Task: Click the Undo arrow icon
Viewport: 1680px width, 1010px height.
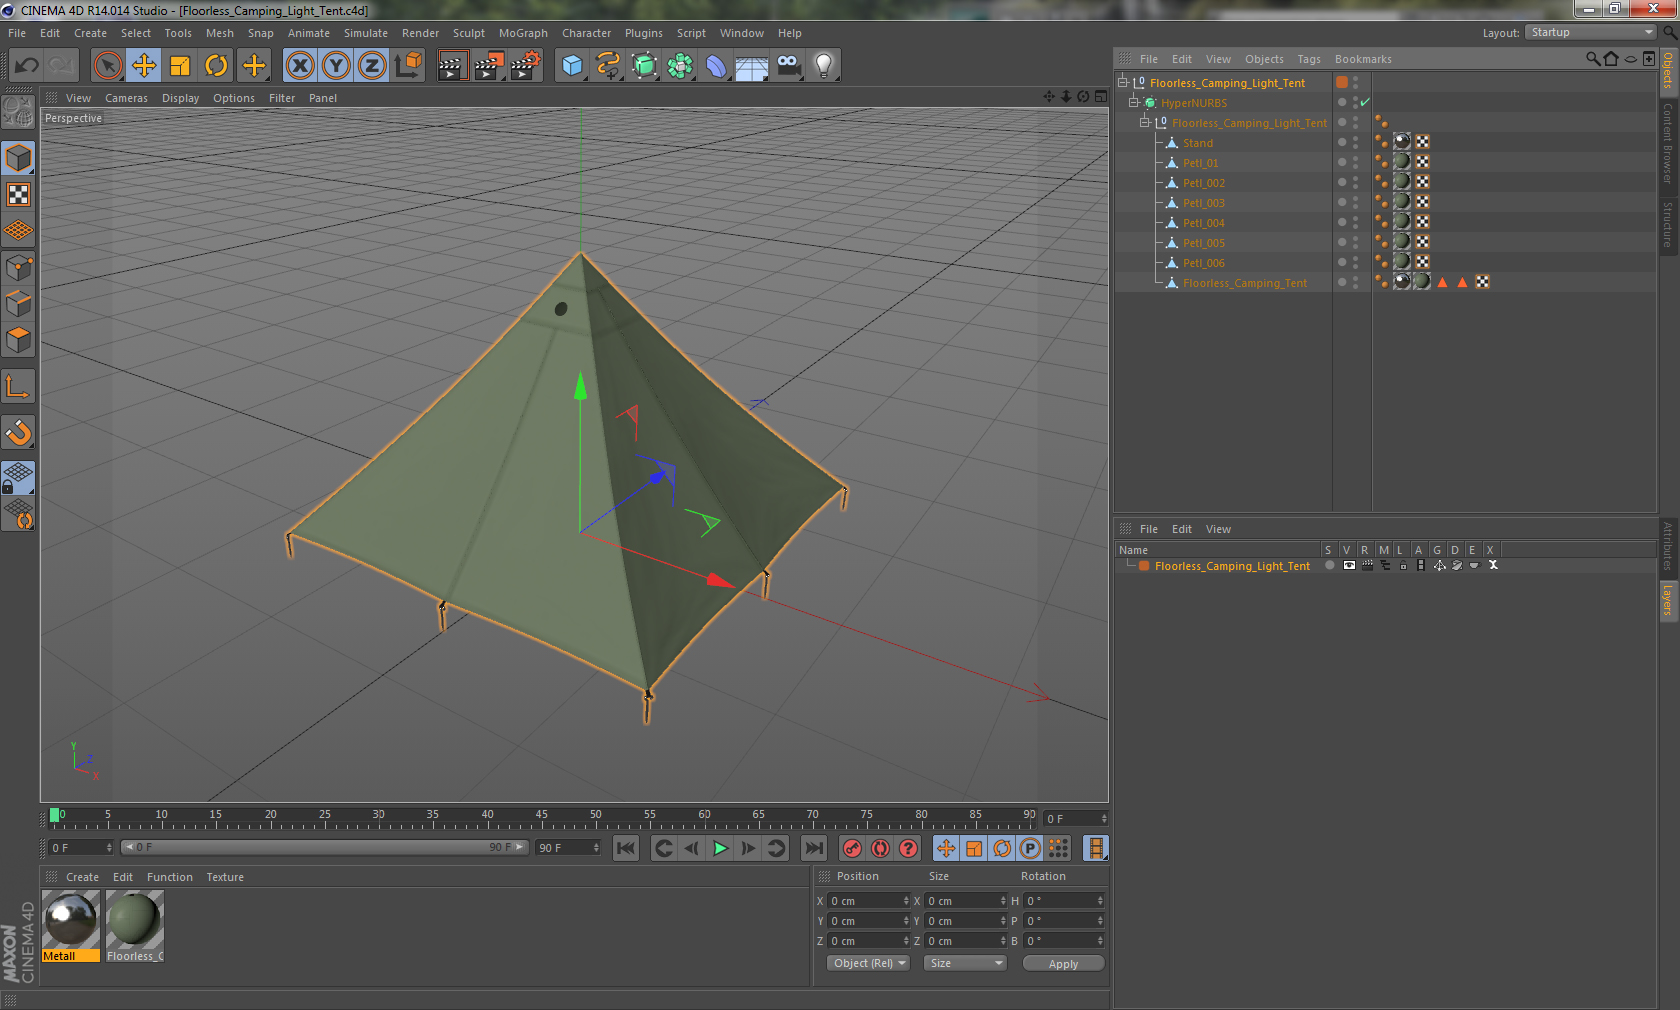Action: pos(27,66)
